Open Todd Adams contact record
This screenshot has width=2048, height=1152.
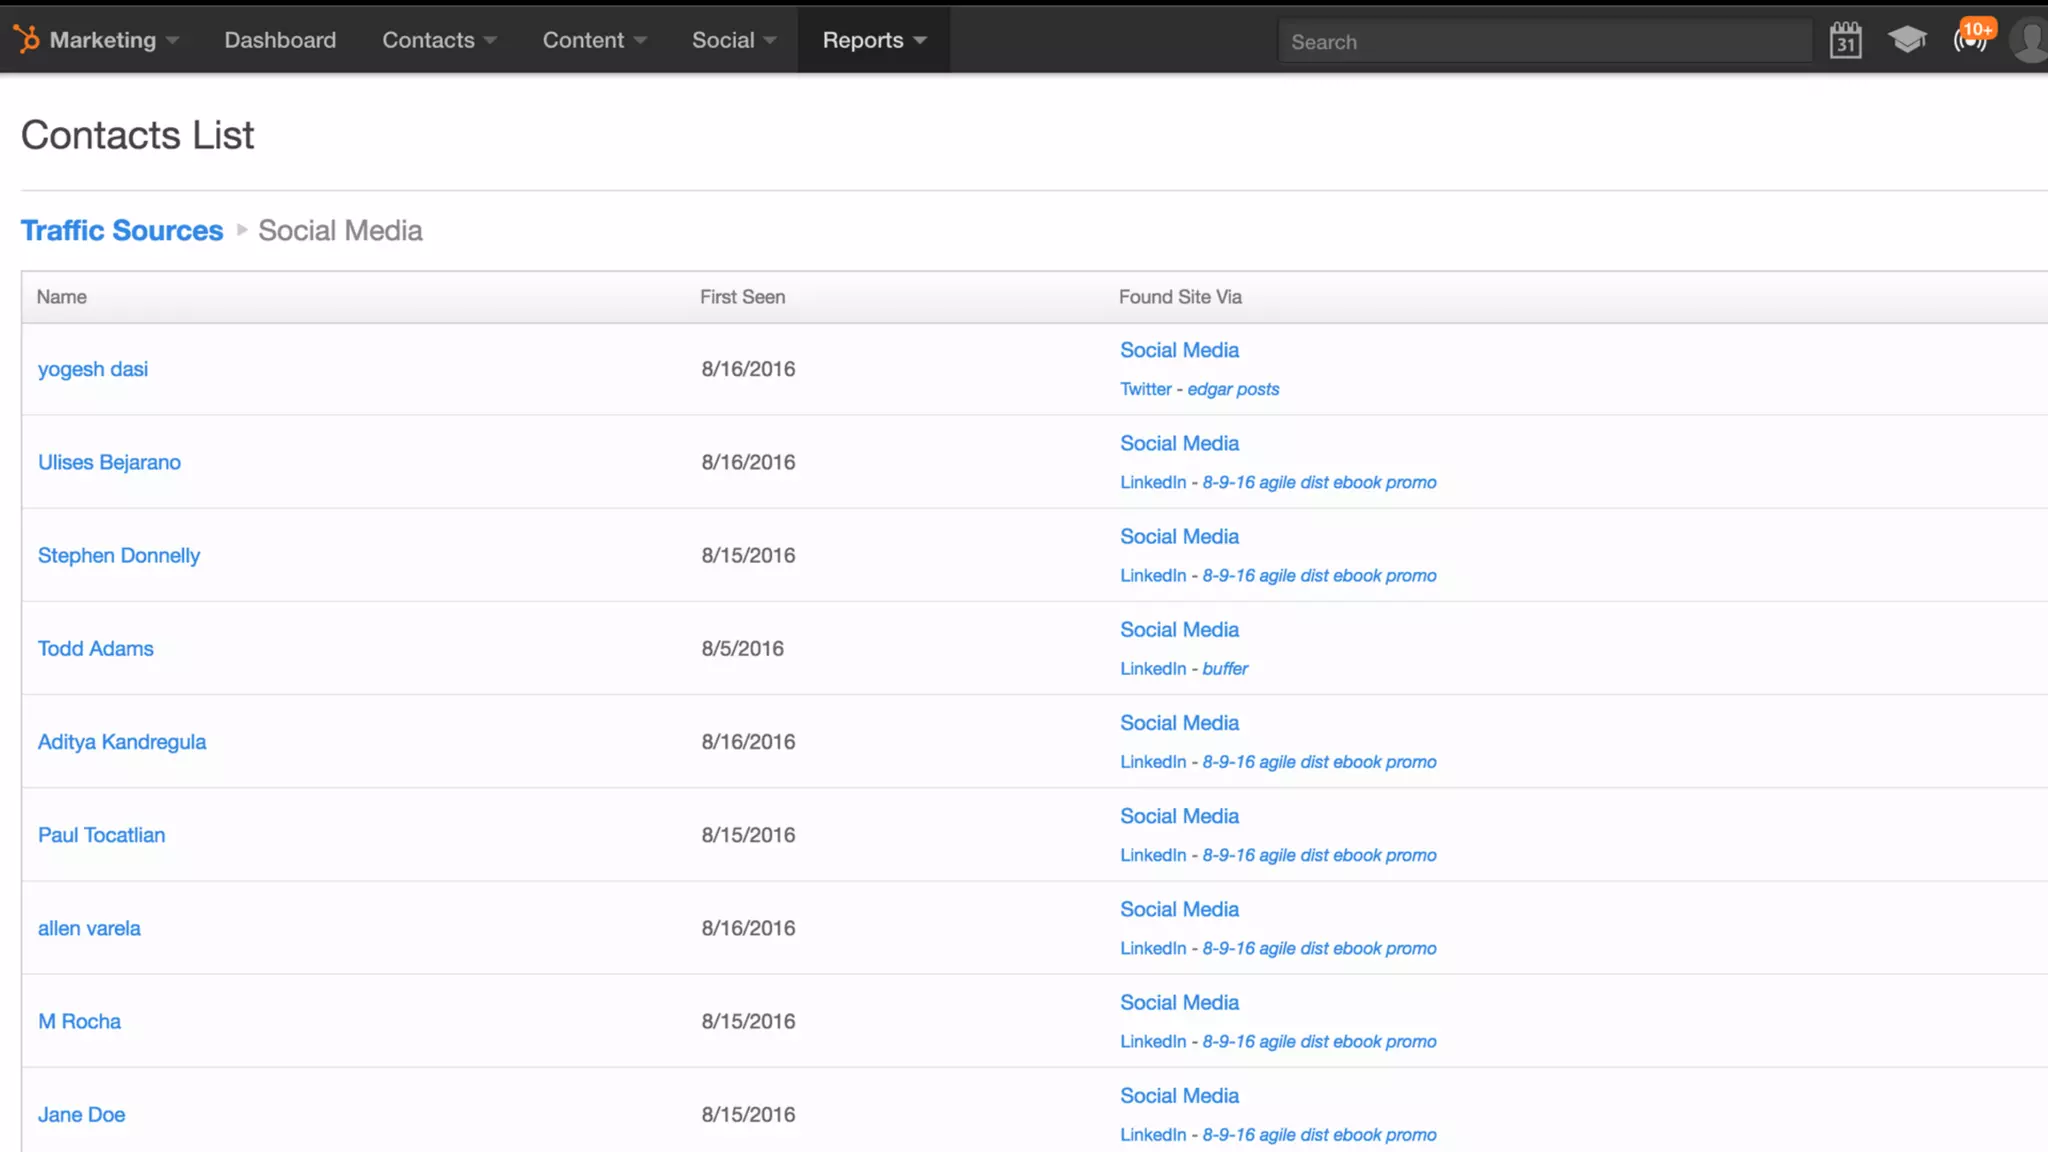pos(96,648)
